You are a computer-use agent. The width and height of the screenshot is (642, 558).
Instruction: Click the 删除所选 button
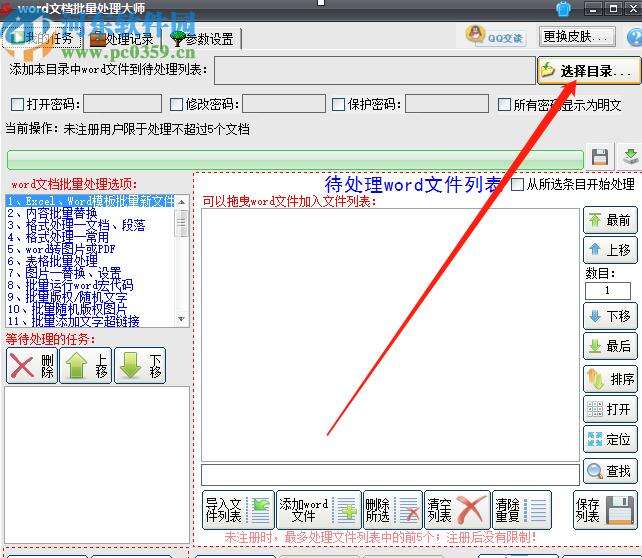pos(393,510)
